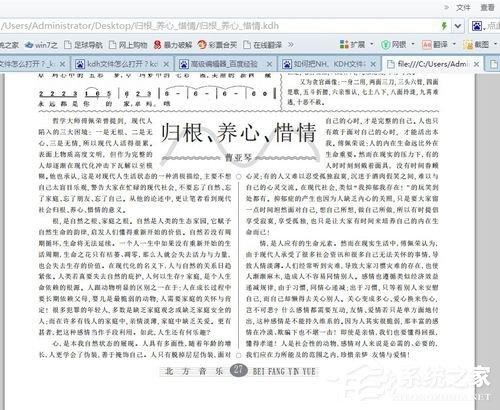Viewport: 500px width, 410px height.
Task: Click the Baidu paw search engine icon
Action: point(477,26)
